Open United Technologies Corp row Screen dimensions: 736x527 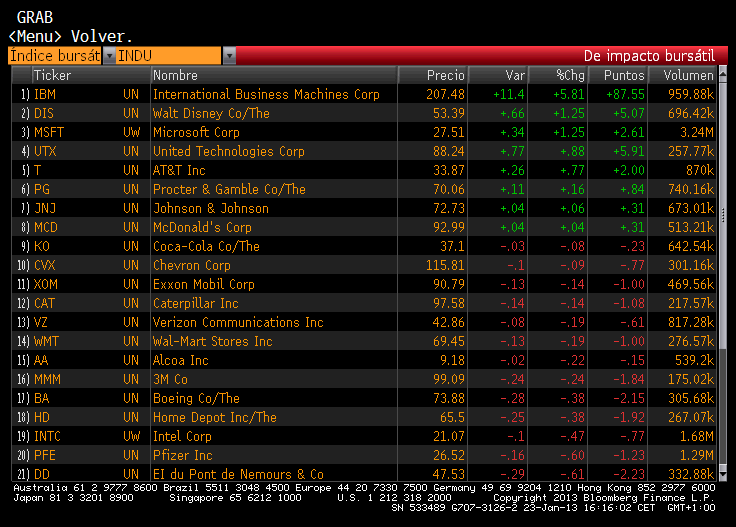364,151
